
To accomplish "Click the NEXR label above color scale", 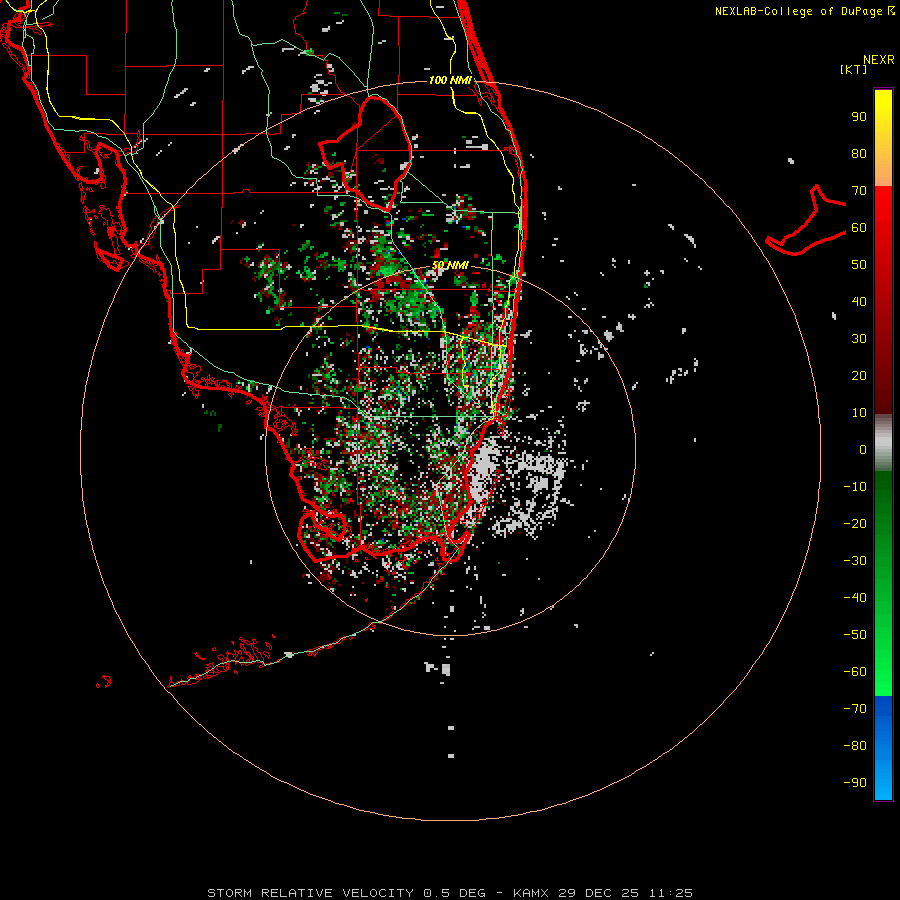I will tap(879, 60).
